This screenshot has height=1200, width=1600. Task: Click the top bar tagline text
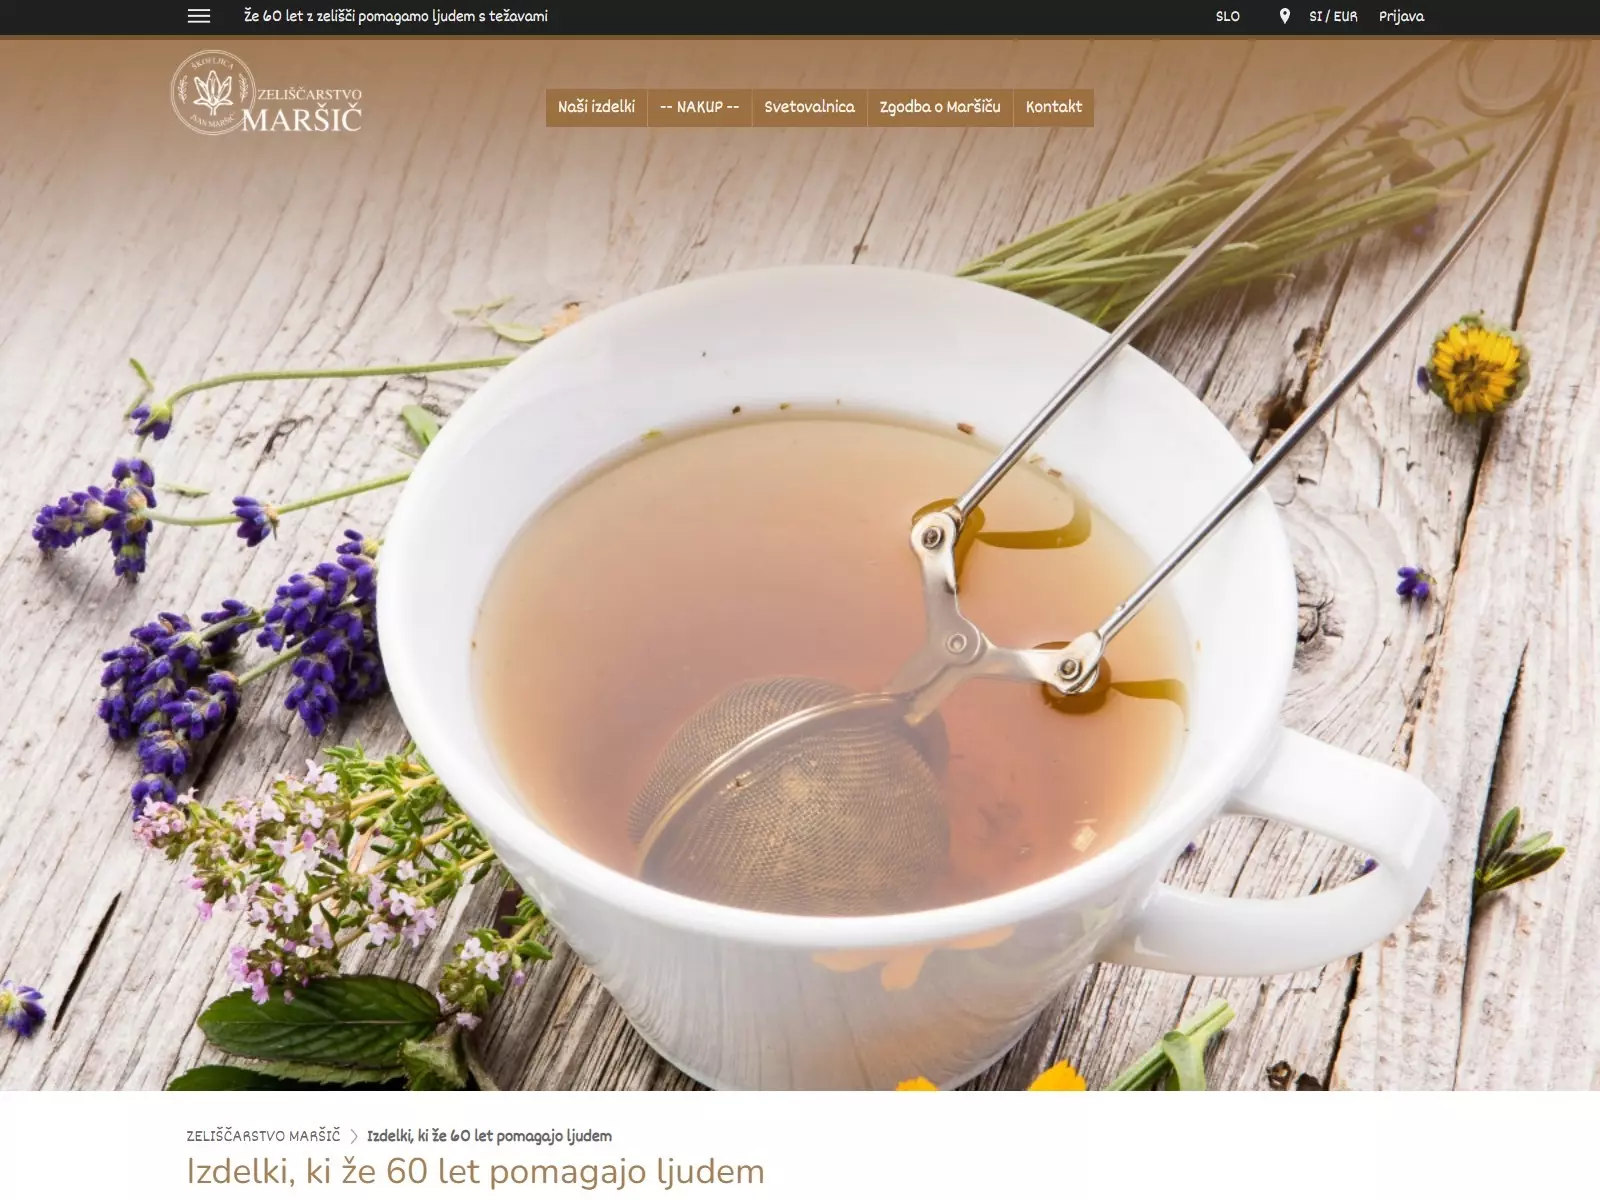coord(395,16)
